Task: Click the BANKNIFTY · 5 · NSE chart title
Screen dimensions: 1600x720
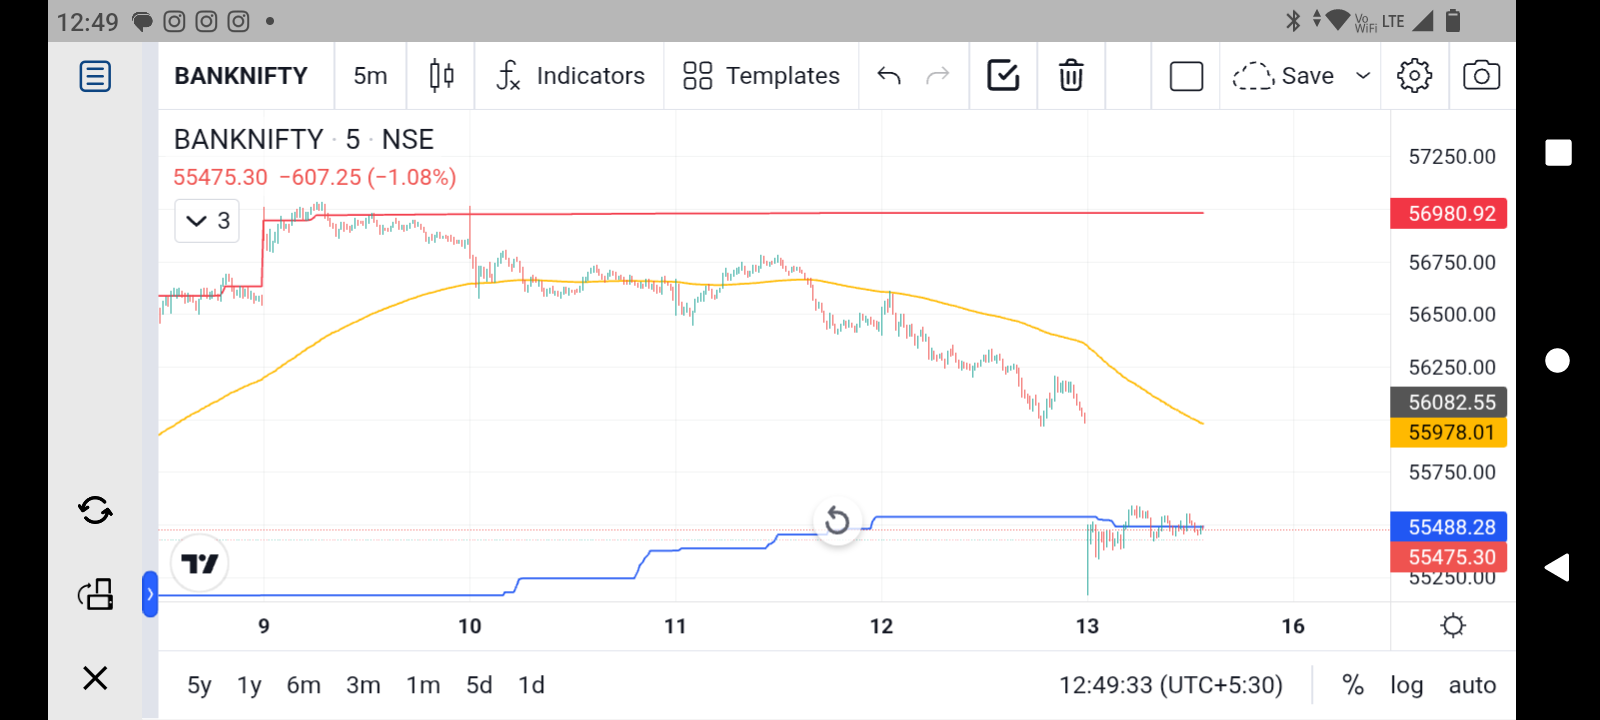Action: pyautogui.click(x=304, y=139)
